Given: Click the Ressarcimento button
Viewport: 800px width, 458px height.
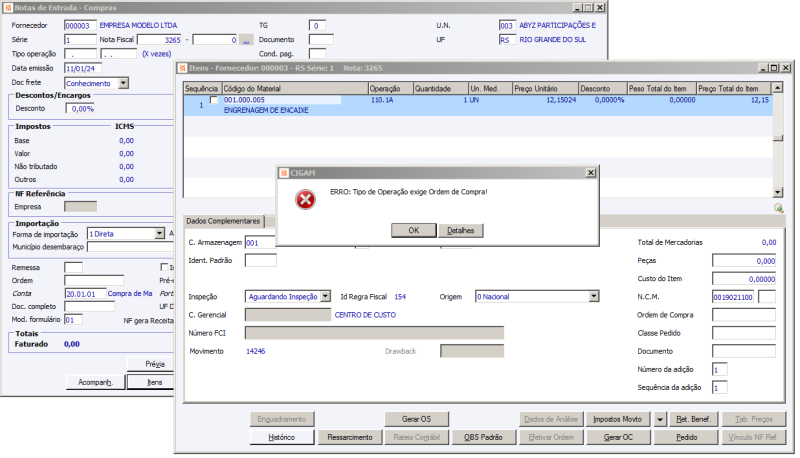Looking at the screenshot, I should pos(350,437).
